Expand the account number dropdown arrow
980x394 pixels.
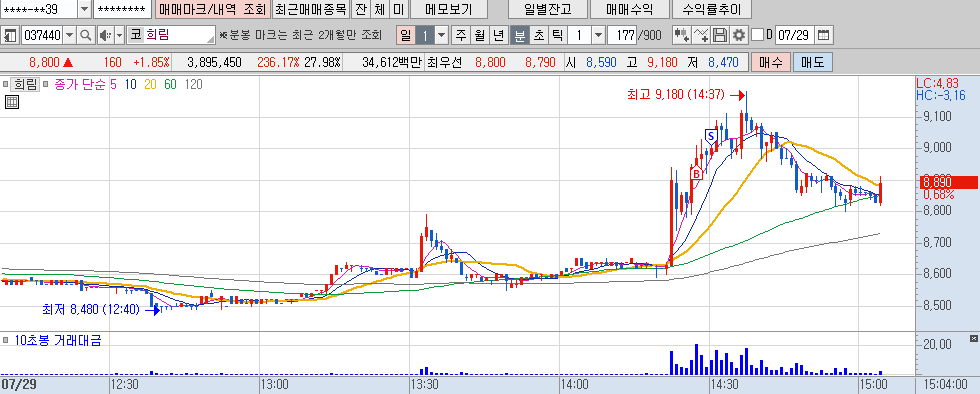pos(84,9)
